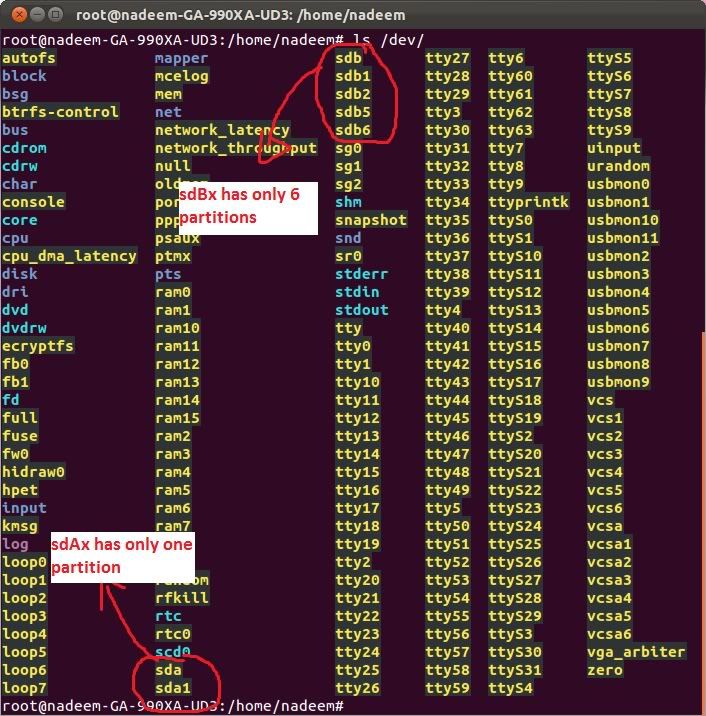The width and height of the screenshot is (706, 716).
Task: Click the 'rtc0' entry
Action: click(173, 634)
